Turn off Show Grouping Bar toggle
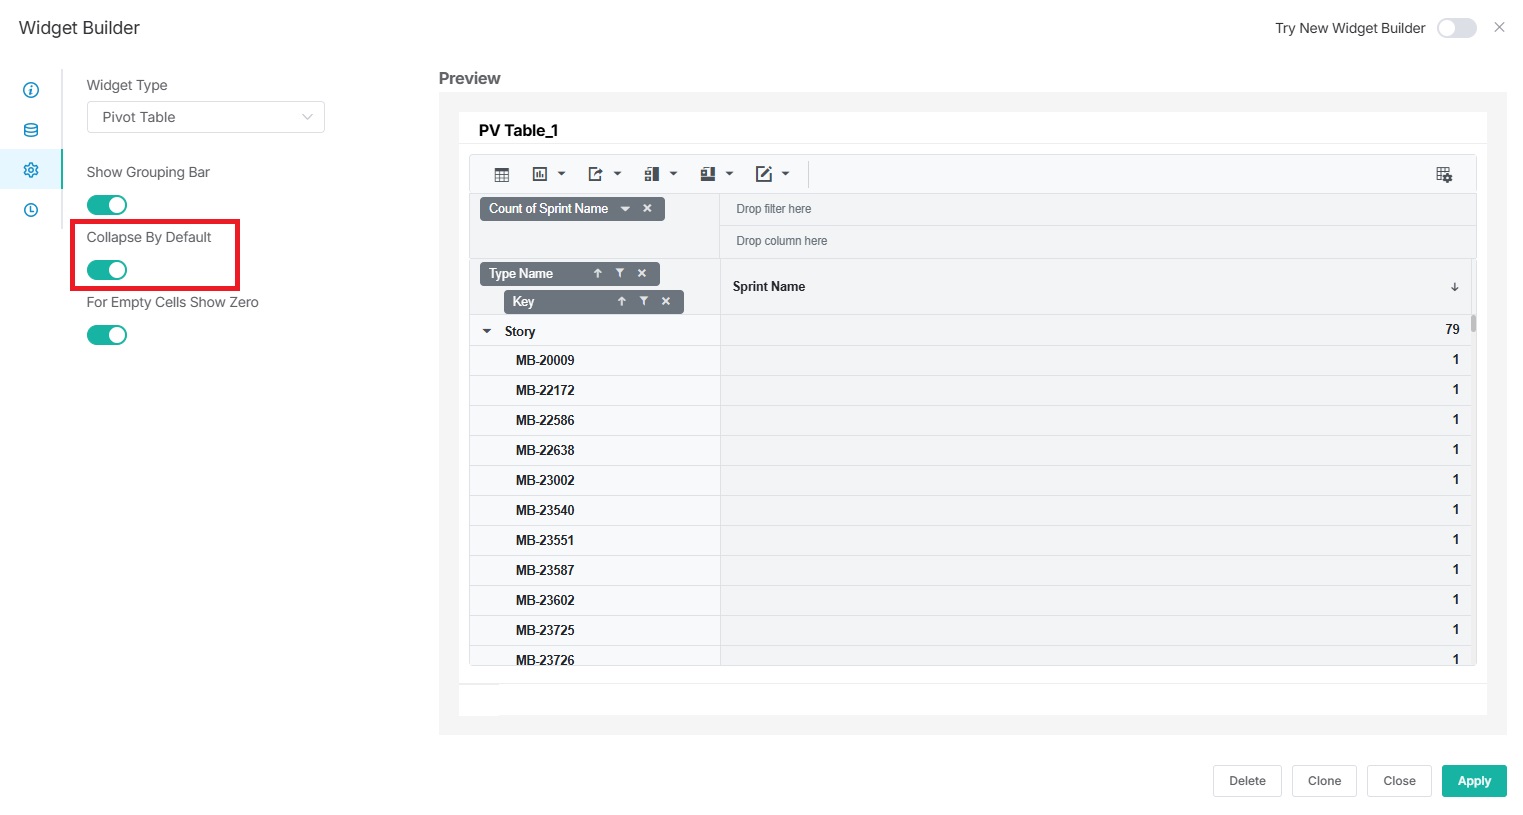This screenshot has height=815, width=1523. [x=107, y=205]
